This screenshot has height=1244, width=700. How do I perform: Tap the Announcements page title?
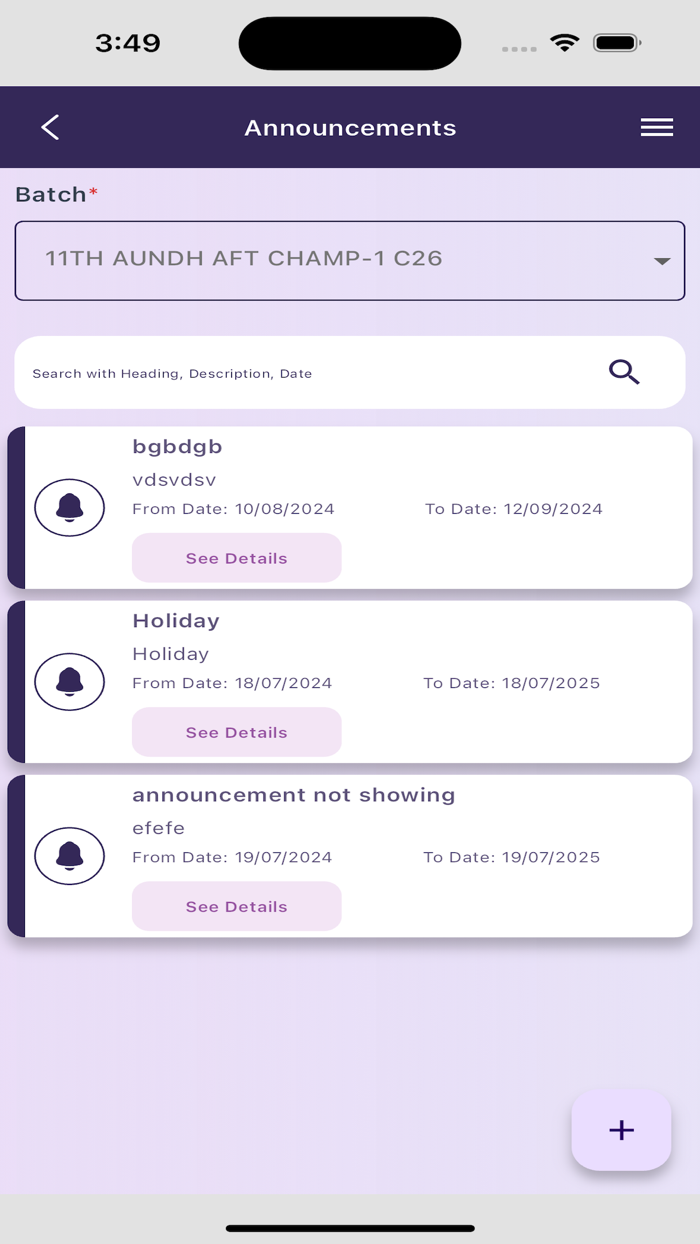[350, 128]
